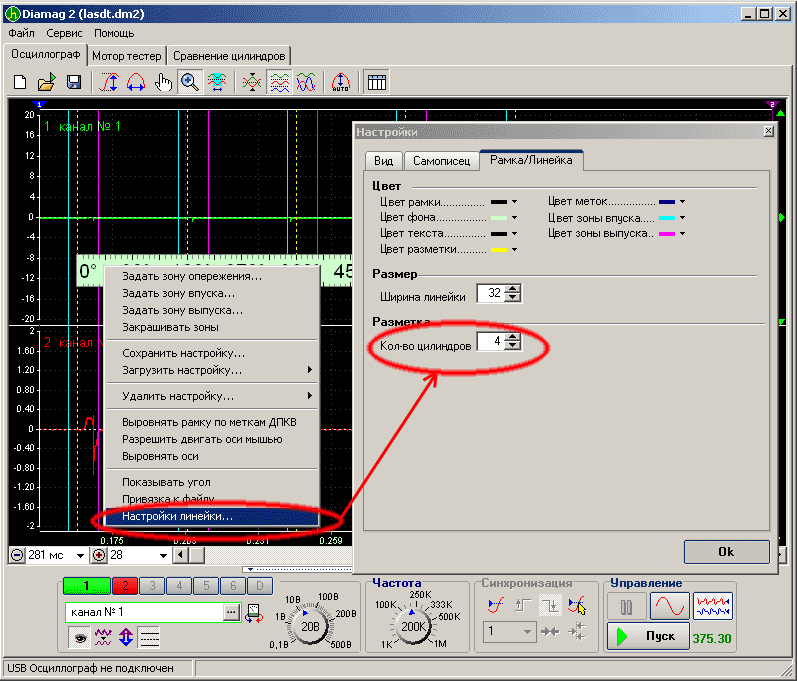Image resolution: width=797 pixels, height=681 pixels.
Task: Open the 28 value dropdown
Action: (163, 556)
